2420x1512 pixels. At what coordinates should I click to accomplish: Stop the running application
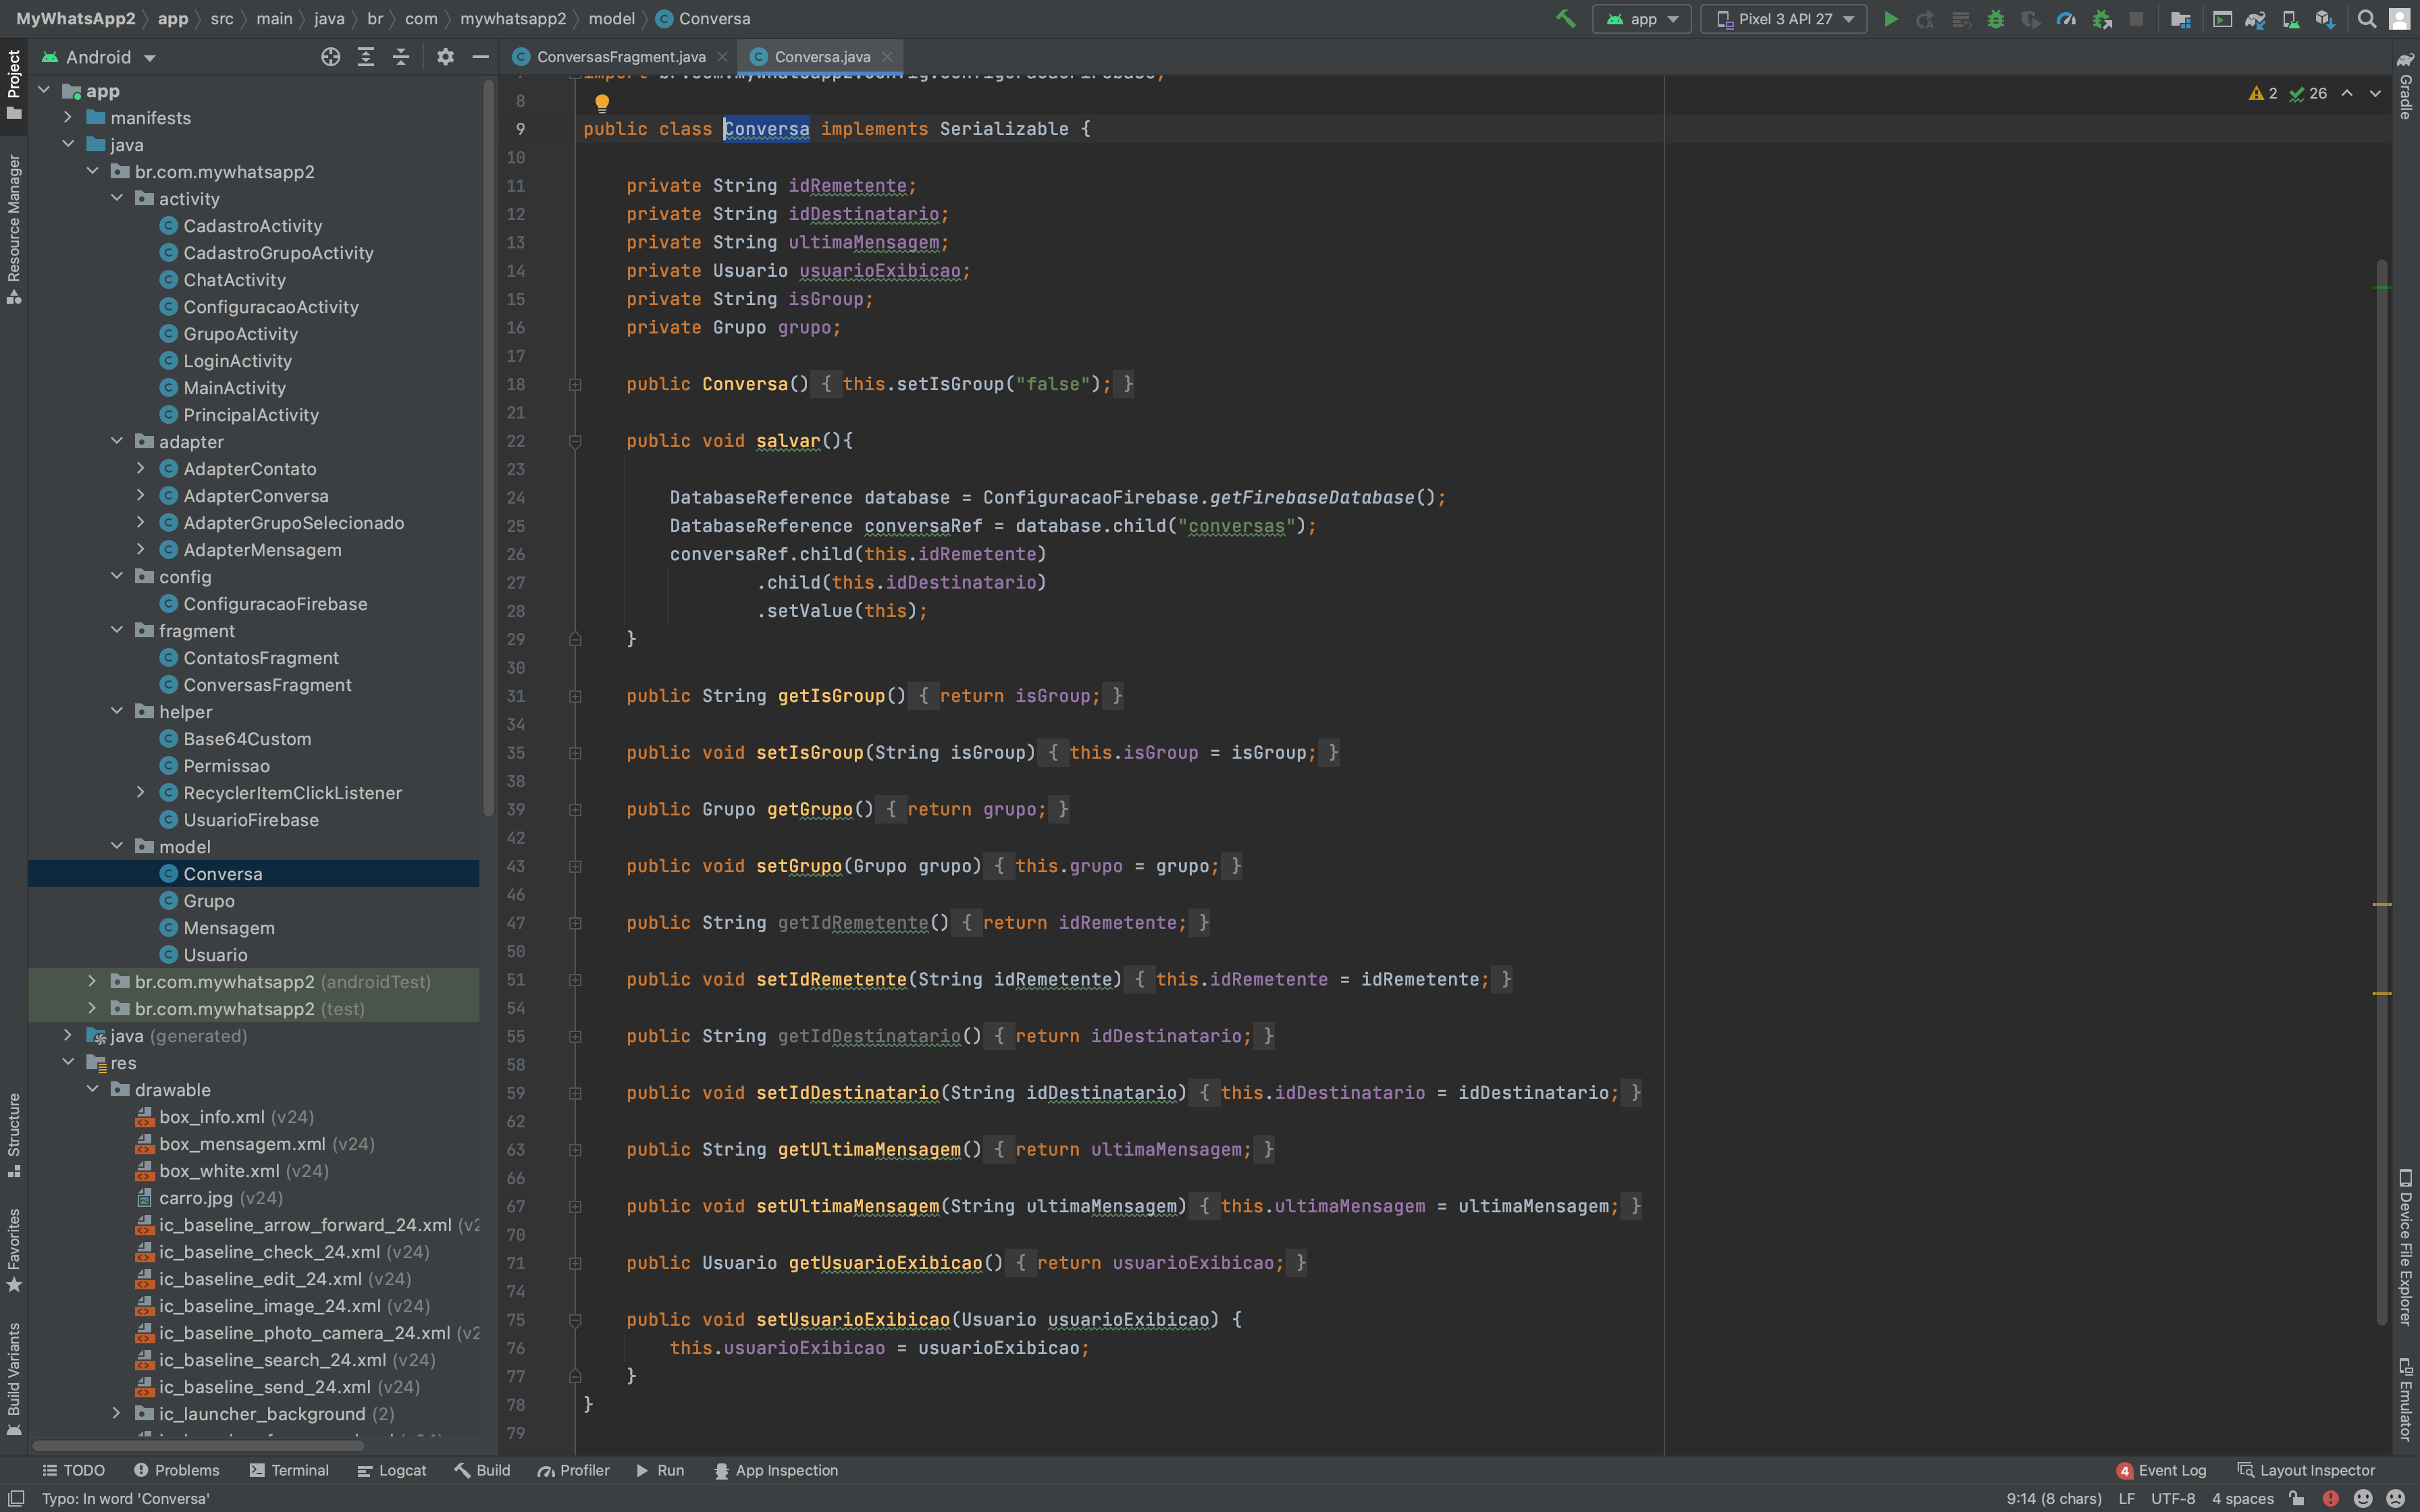2137,19
